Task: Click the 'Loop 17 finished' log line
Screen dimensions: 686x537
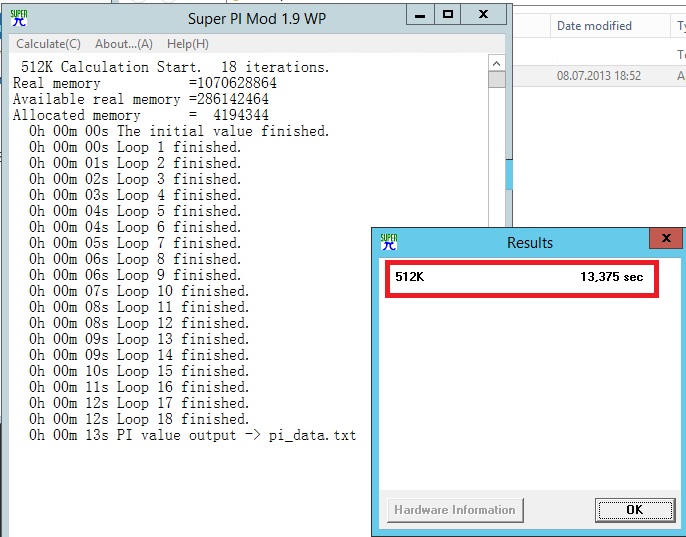Action: click(139, 403)
